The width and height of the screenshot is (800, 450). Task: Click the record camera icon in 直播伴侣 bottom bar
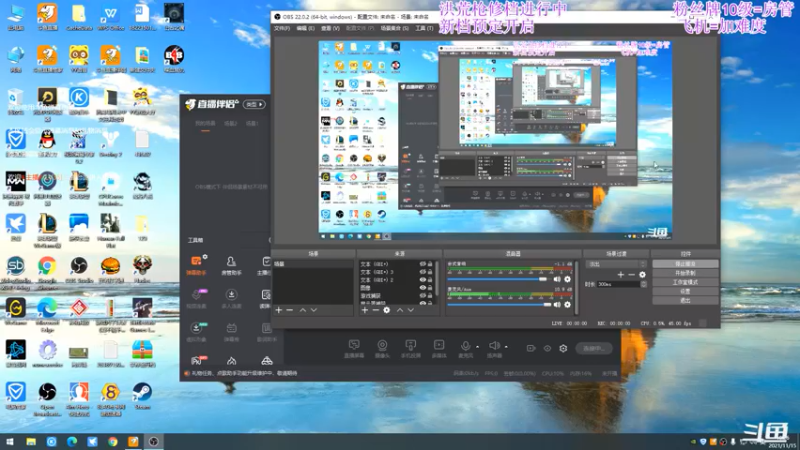(x=531, y=348)
